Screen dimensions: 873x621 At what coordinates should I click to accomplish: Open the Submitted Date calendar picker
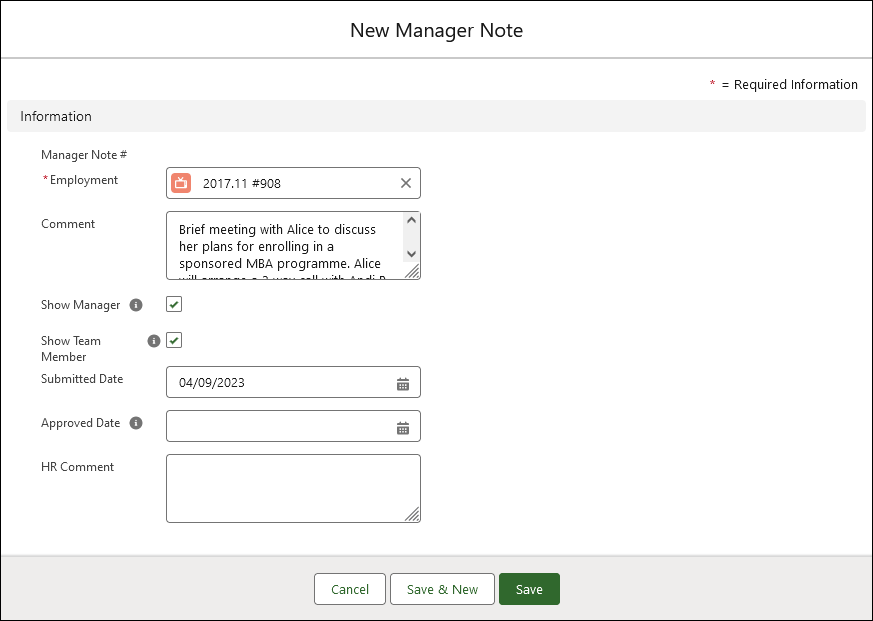pos(403,383)
